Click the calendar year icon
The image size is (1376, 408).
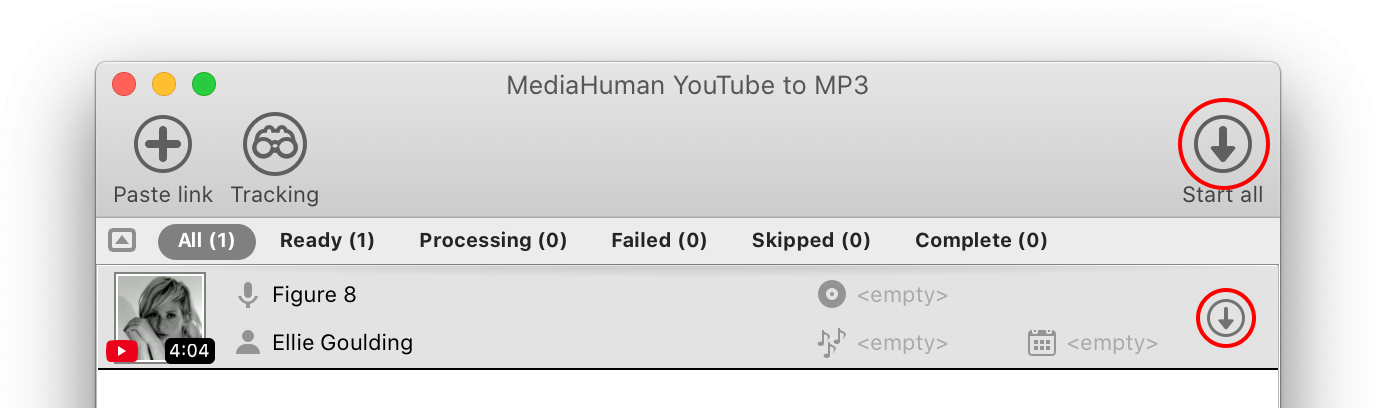point(1042,343)
